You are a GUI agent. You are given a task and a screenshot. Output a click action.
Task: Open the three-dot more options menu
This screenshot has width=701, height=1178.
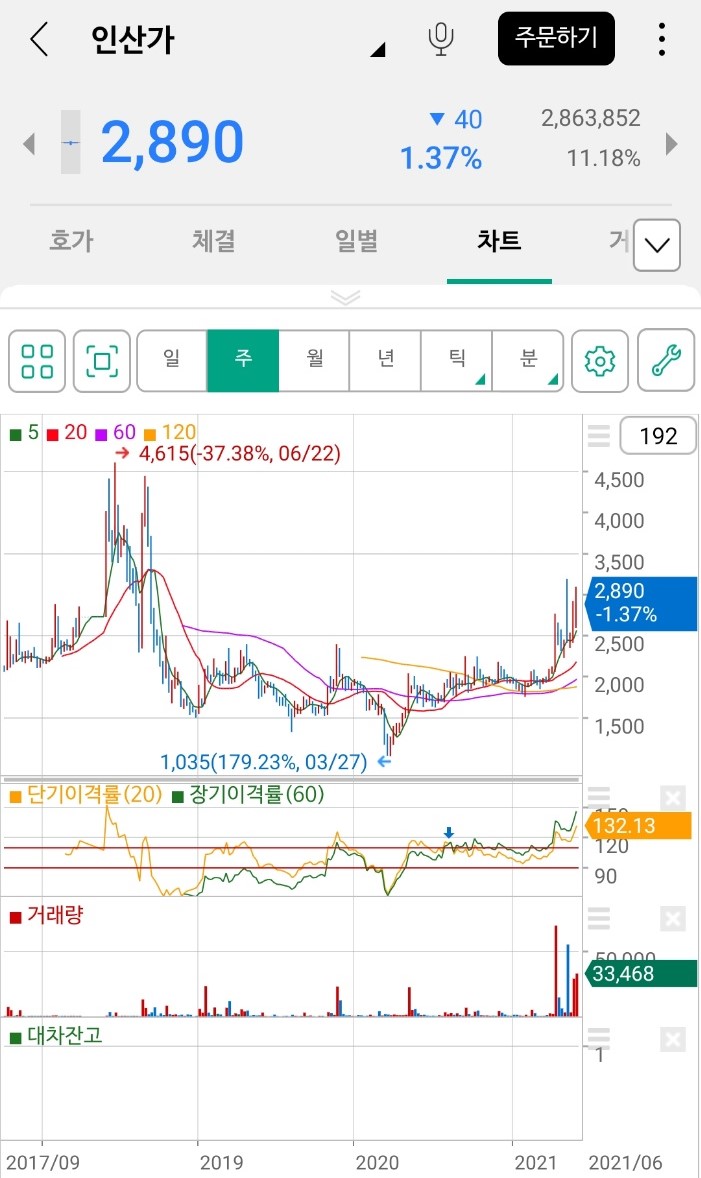coord(661,38)
